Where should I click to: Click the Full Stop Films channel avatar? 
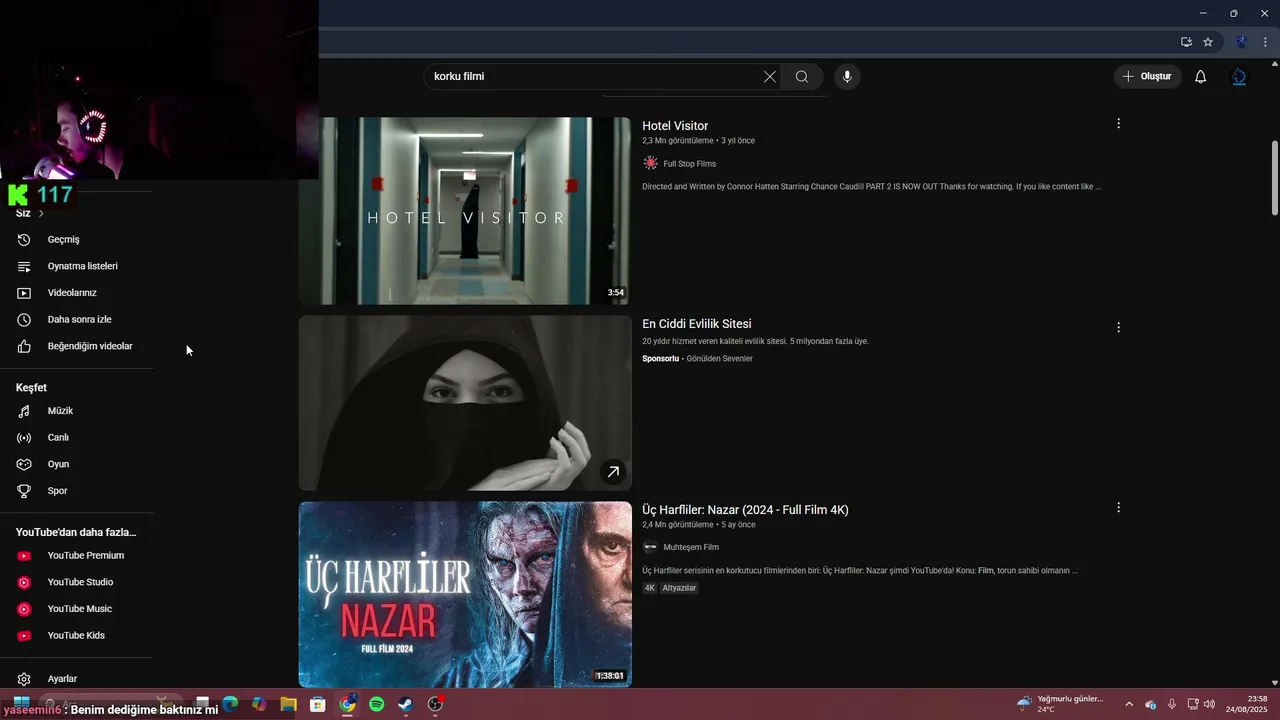[650, 163]
